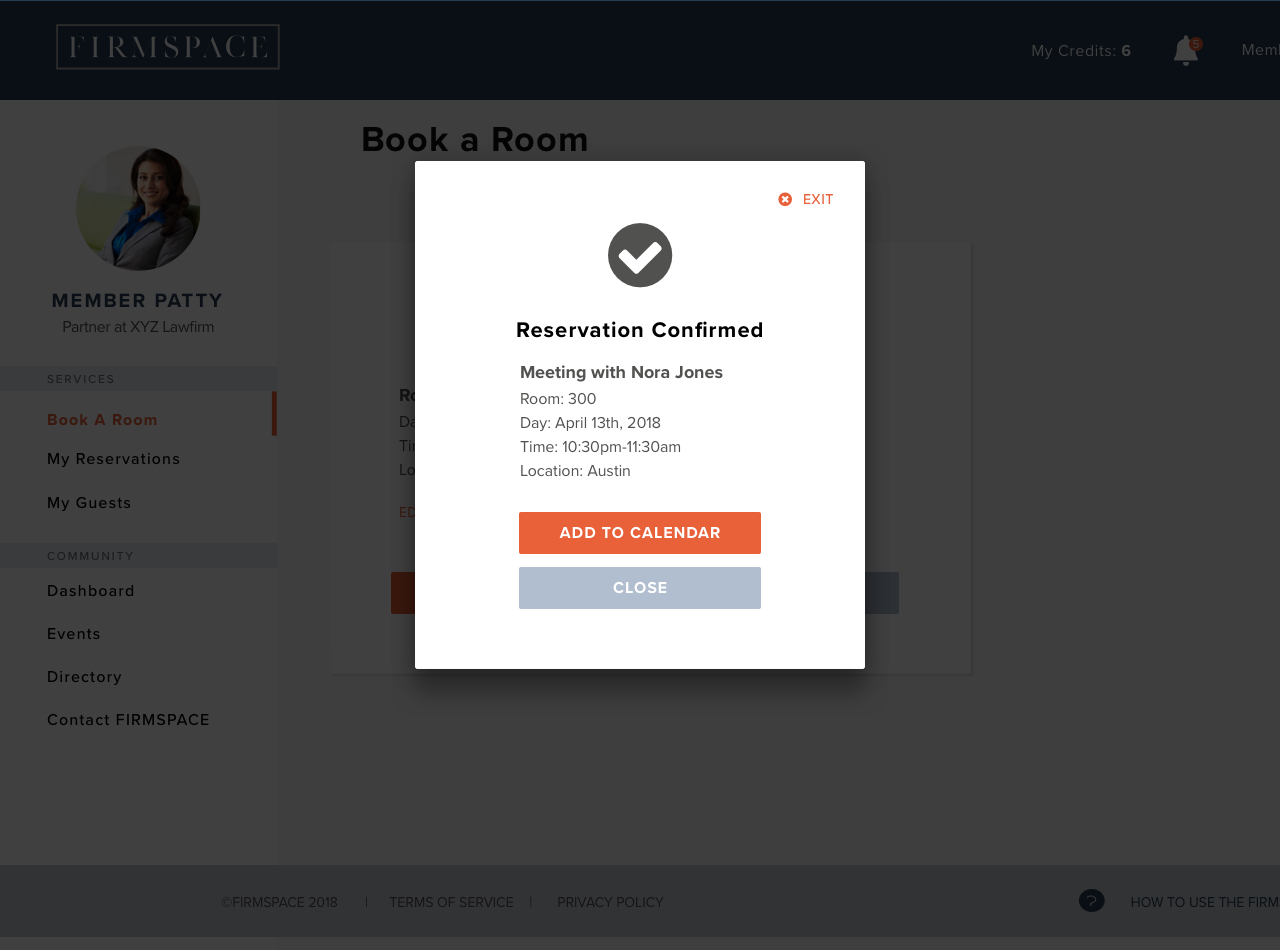Click the notification badge count
Screen dimensions: 1280x950
(x=1196, y=44)
